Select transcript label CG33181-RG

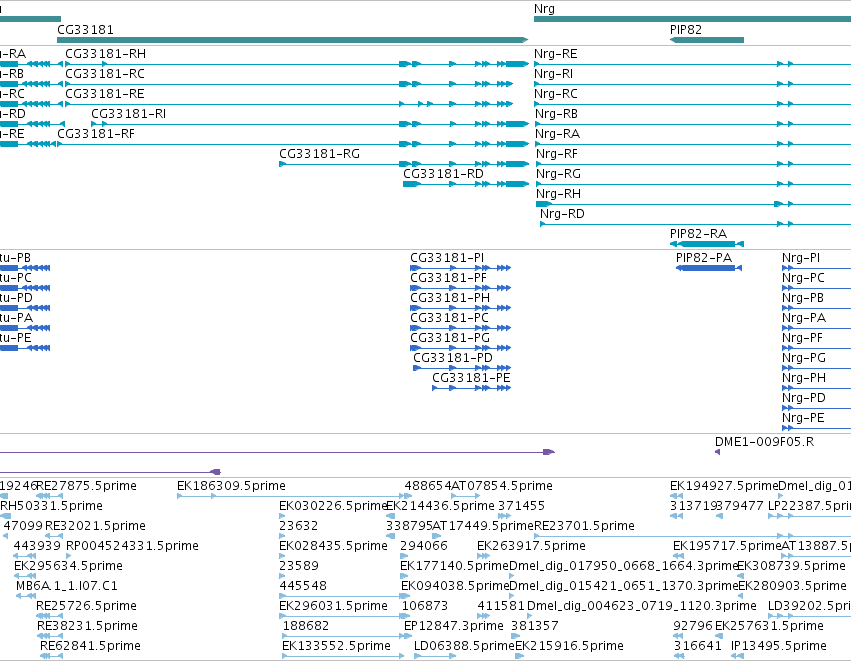pyautogui.click(x=319, y=154)
